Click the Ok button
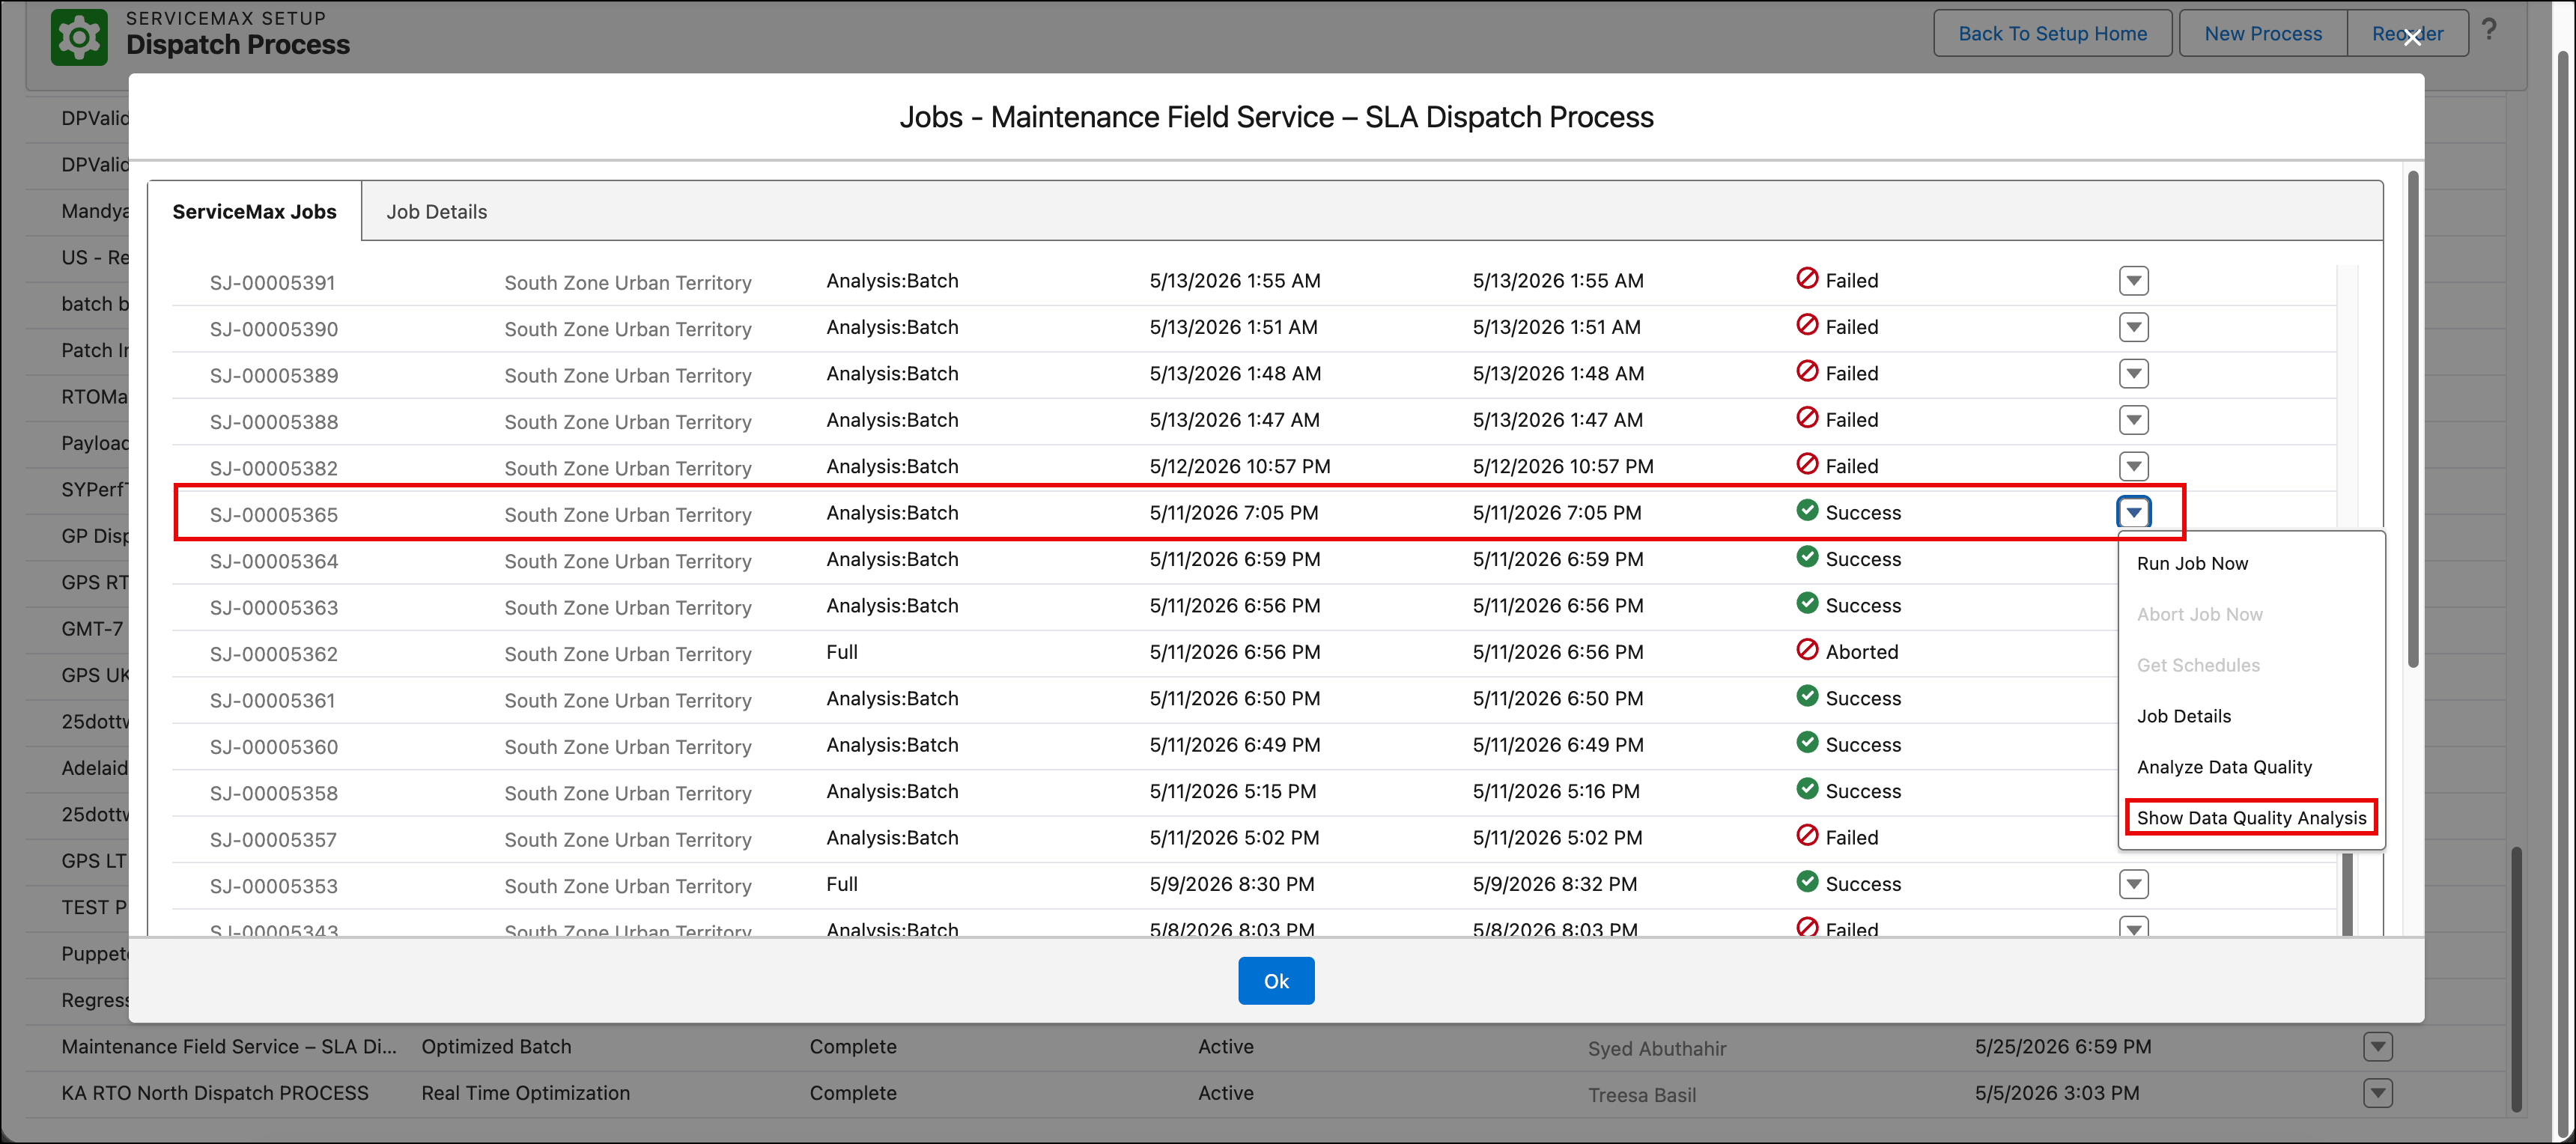 [1276, 981]
